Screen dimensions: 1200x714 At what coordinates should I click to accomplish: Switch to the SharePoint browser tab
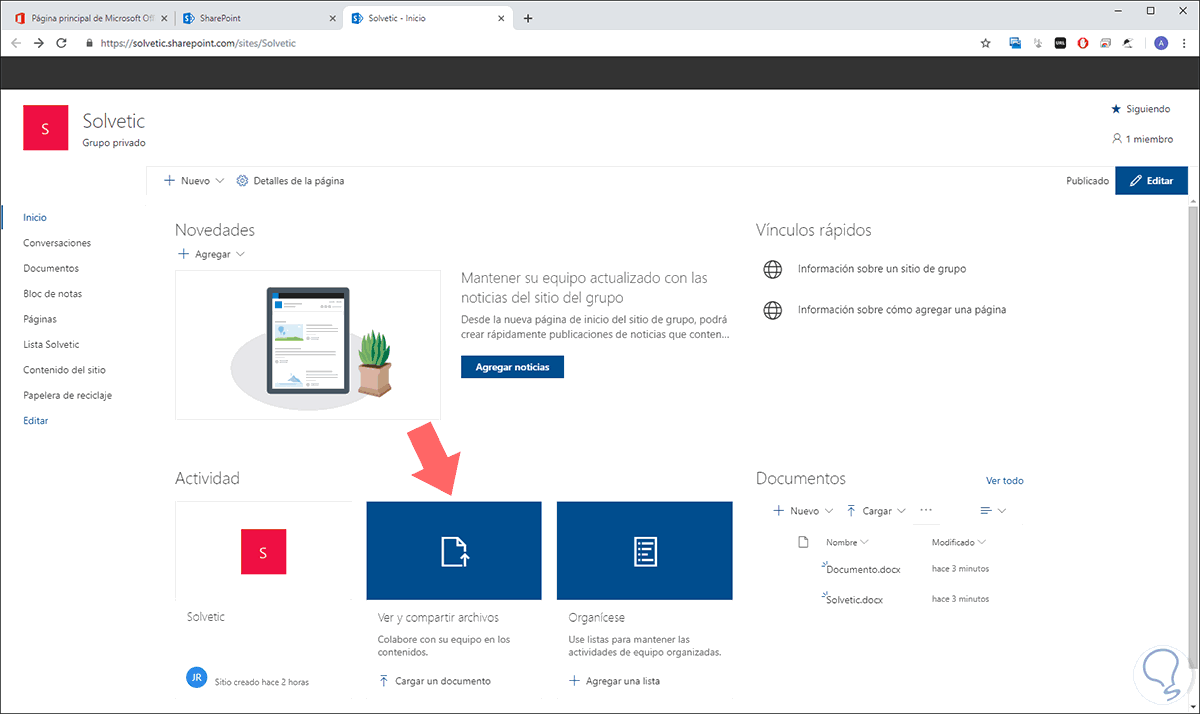pyautogui.click(x=259, y=18)
